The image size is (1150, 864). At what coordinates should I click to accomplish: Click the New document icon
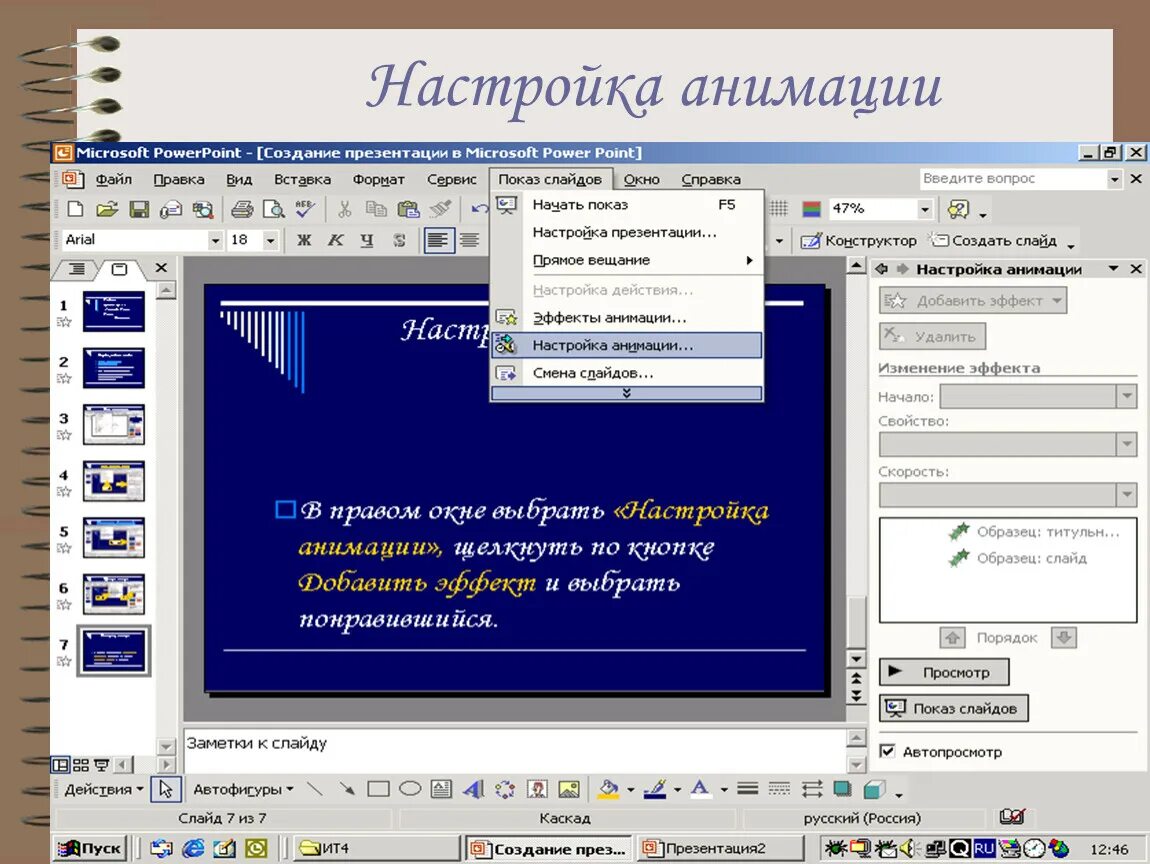(x=75, y=209)
